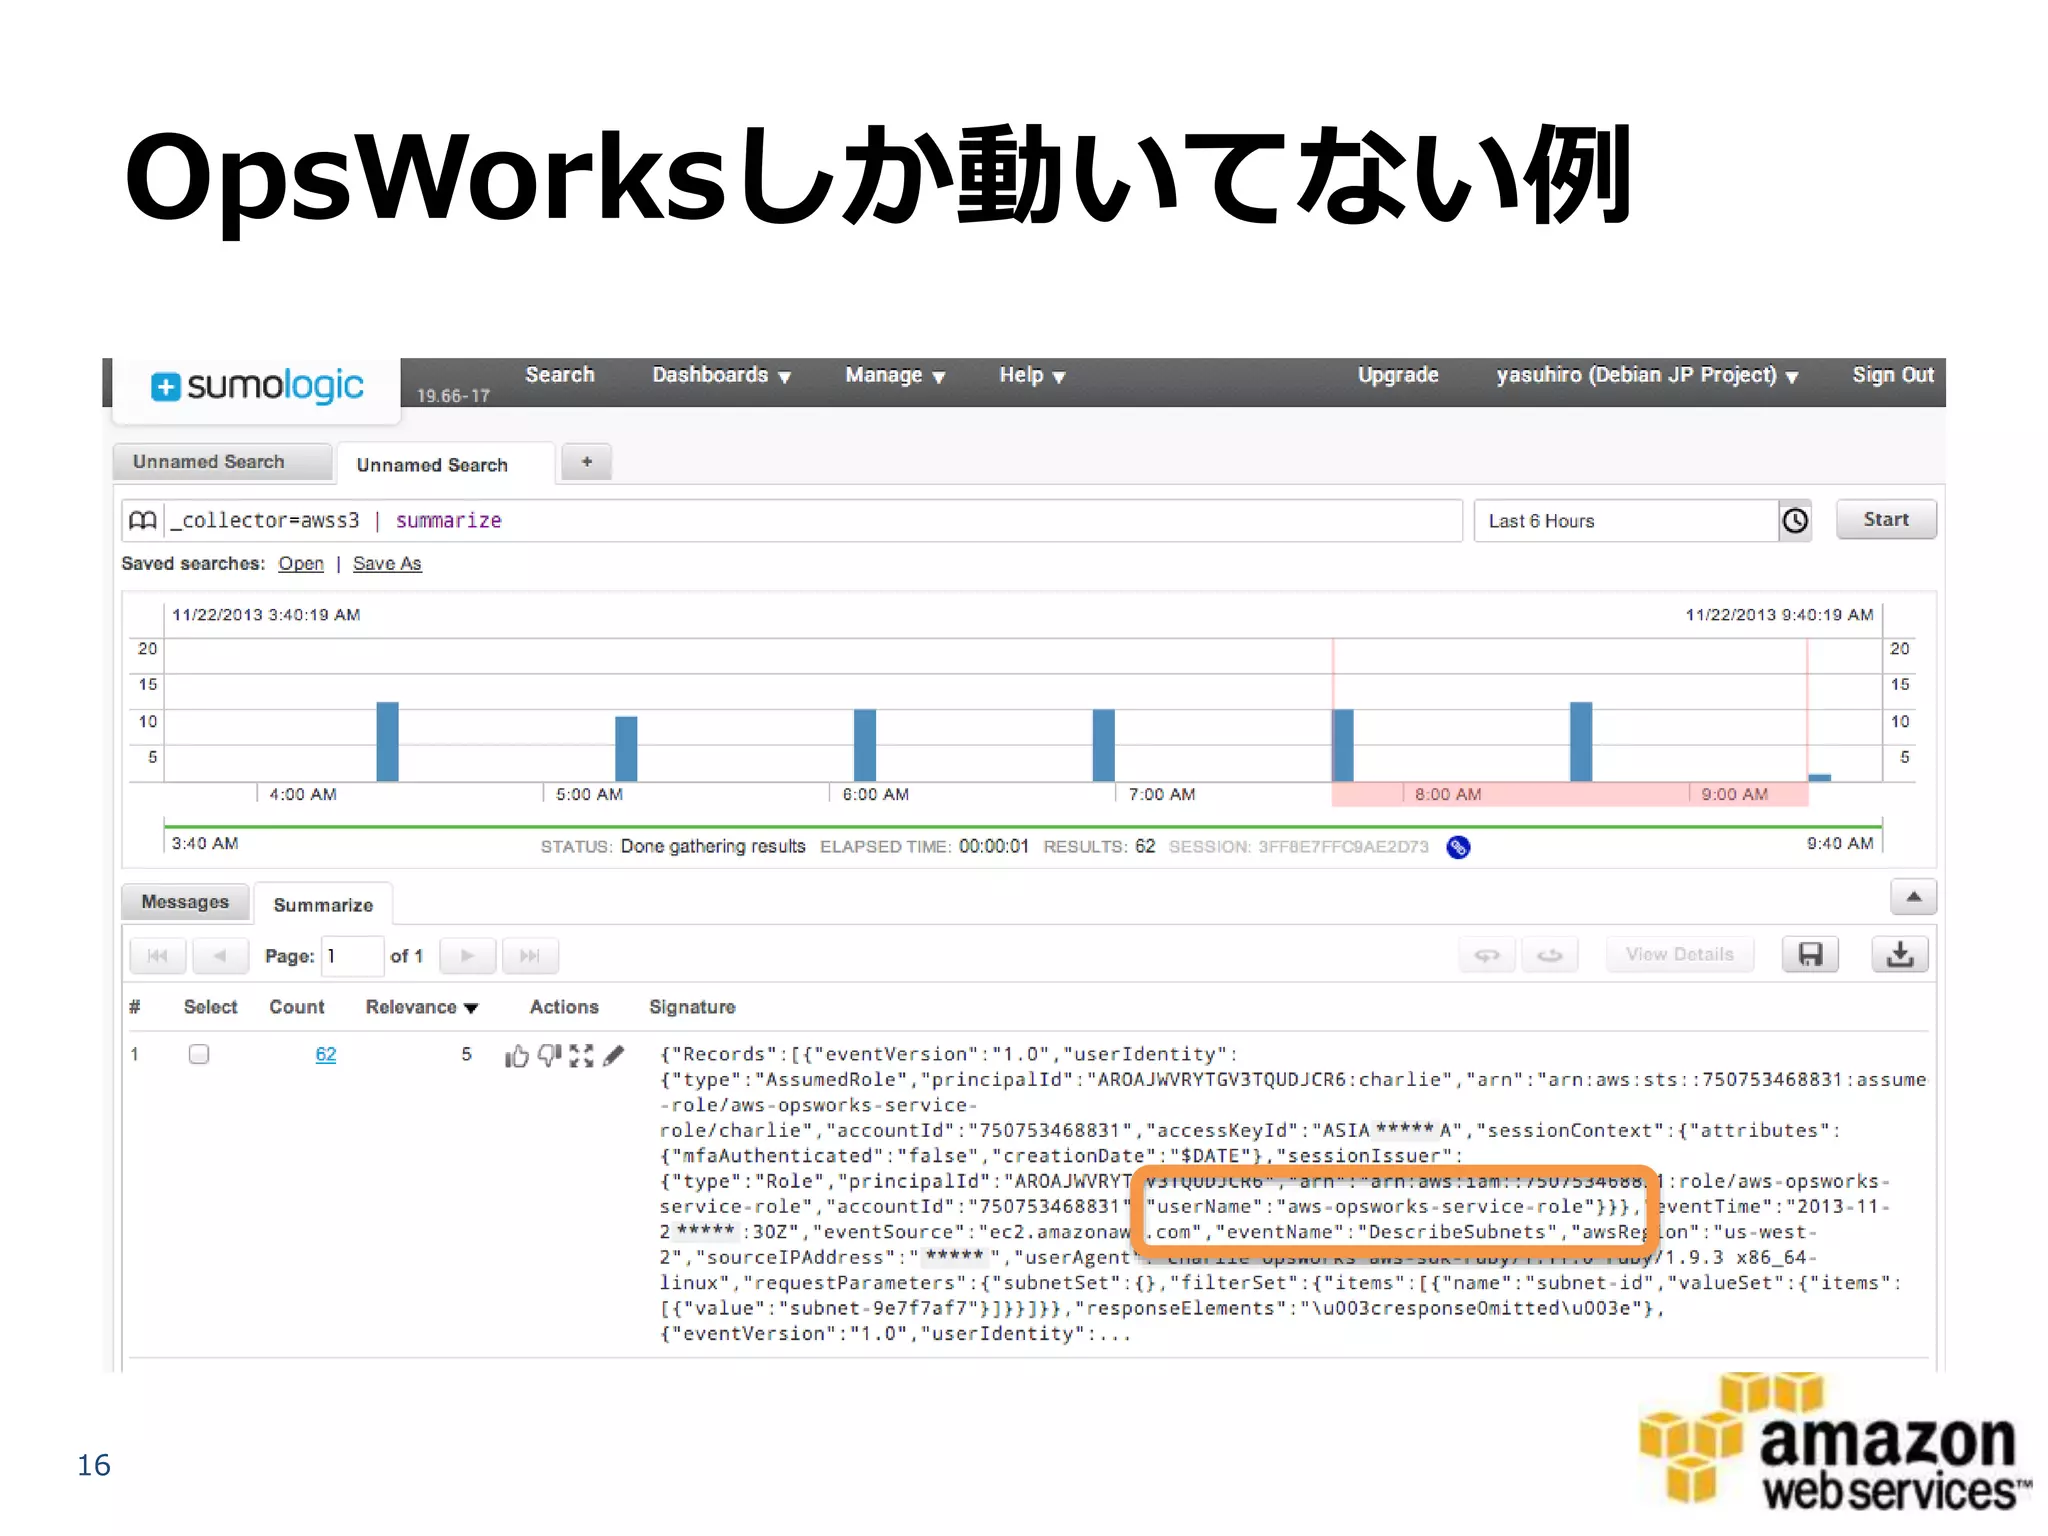Click Sign Out

(x=1892, y=375)
